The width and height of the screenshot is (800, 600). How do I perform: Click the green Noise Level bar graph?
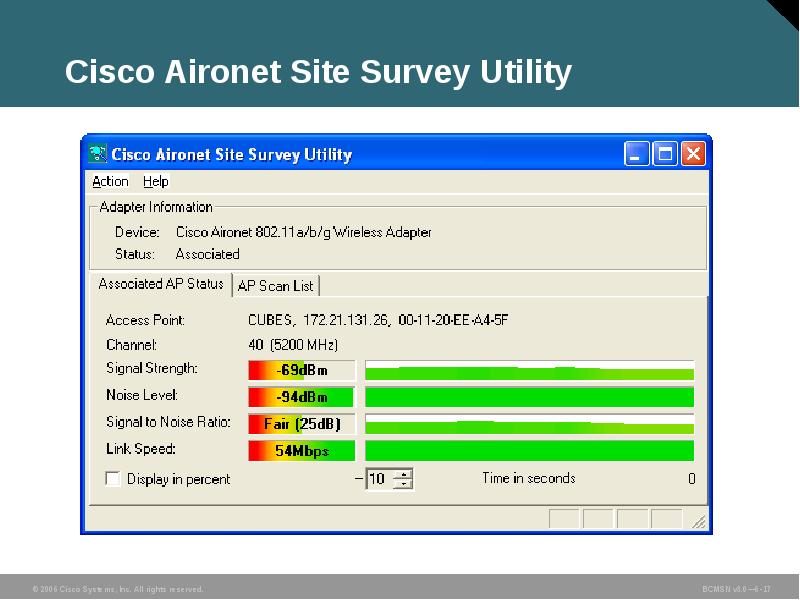pyautogui.click(x=530, y=396)
